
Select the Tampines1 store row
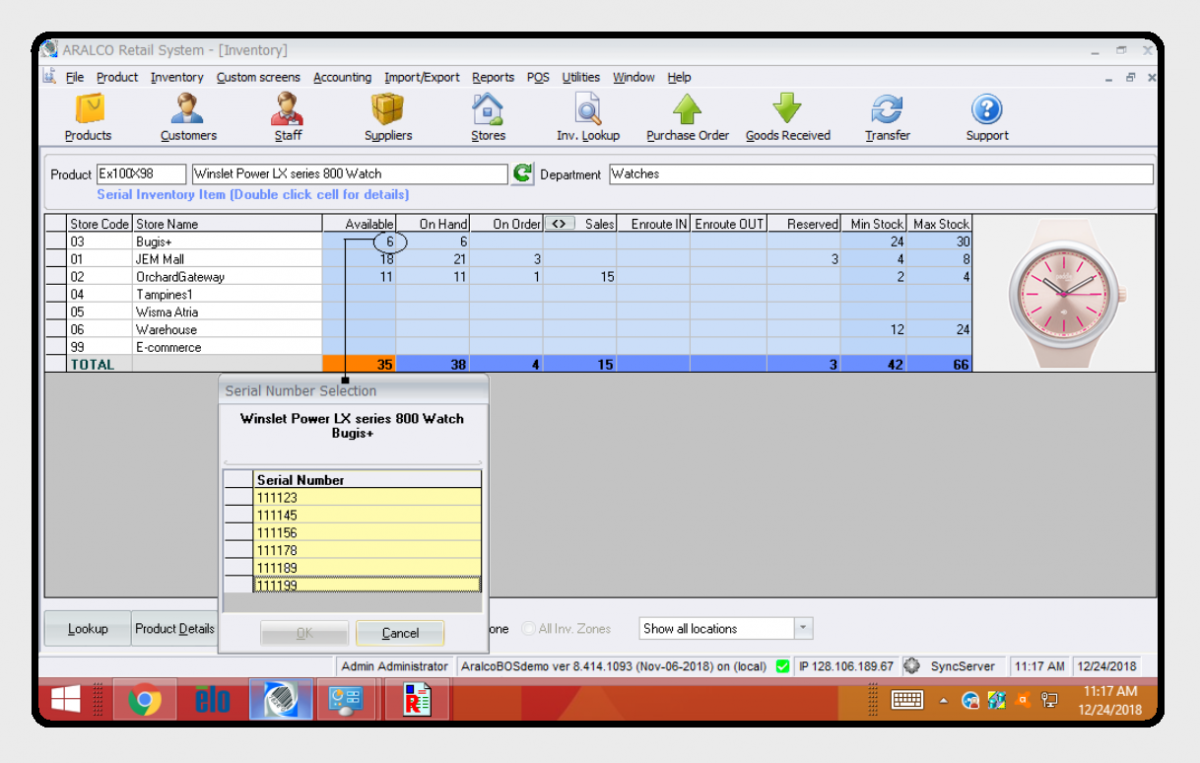tap(508, 294)
